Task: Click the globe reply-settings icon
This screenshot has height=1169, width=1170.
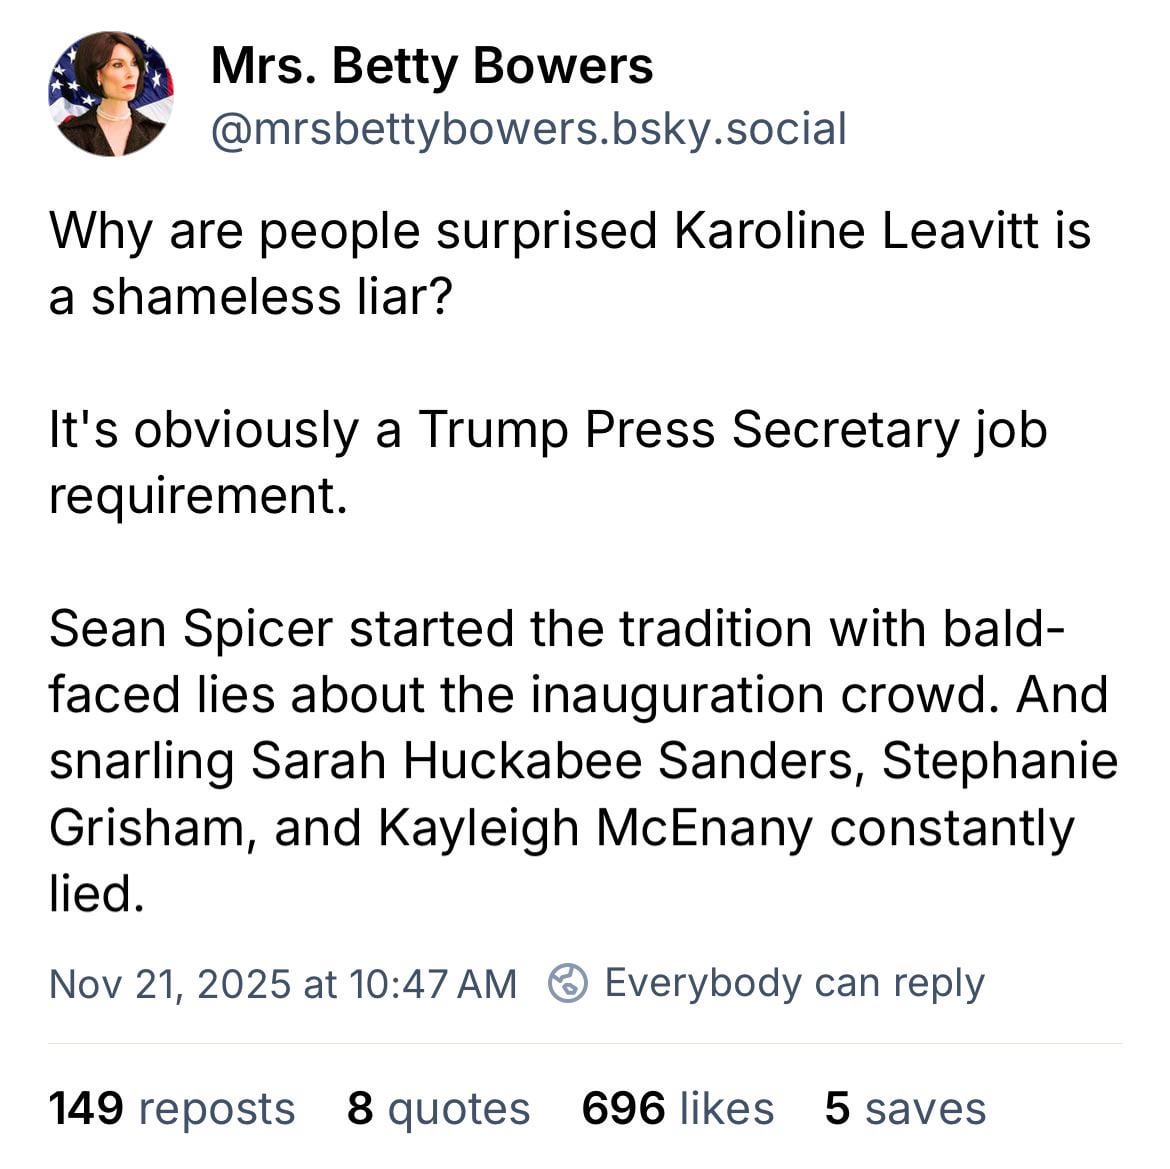Action: [x=568, y=983]
